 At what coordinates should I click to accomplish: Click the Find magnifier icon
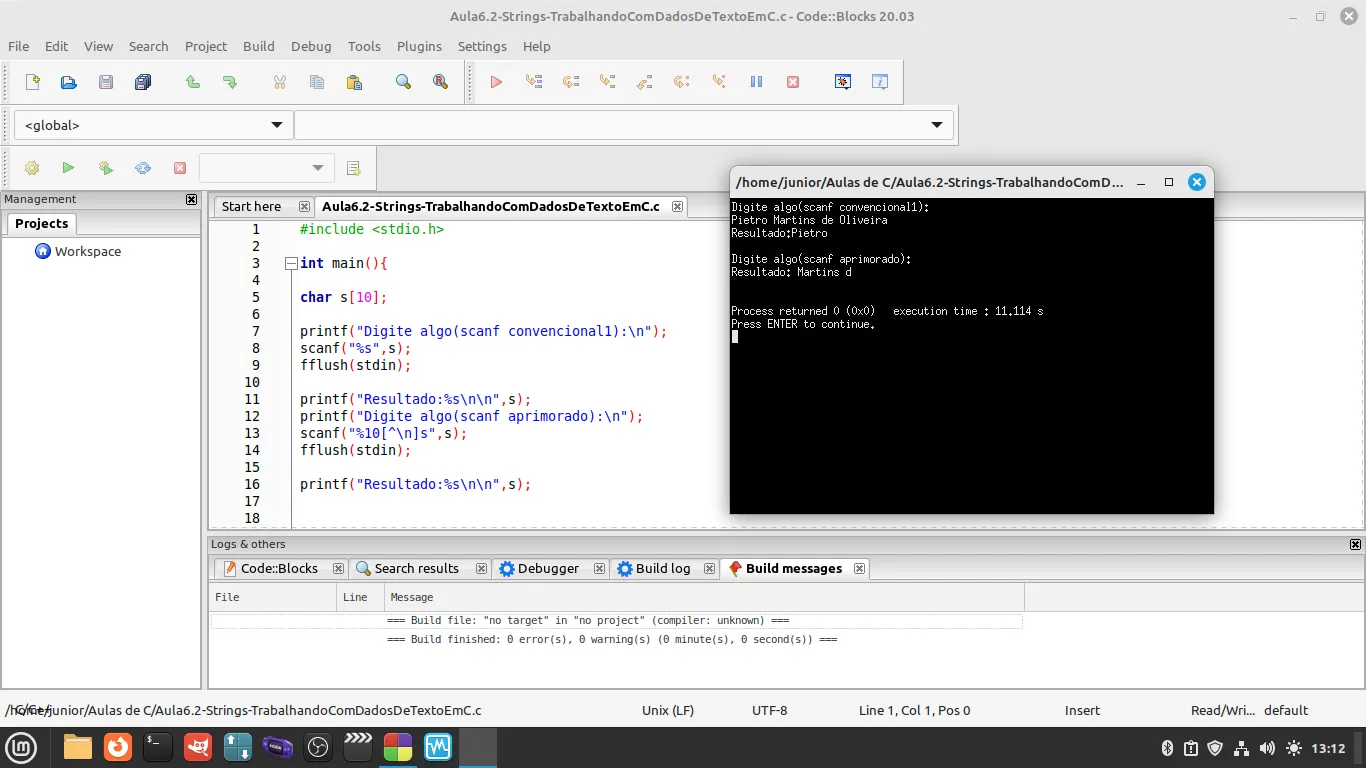403,82
